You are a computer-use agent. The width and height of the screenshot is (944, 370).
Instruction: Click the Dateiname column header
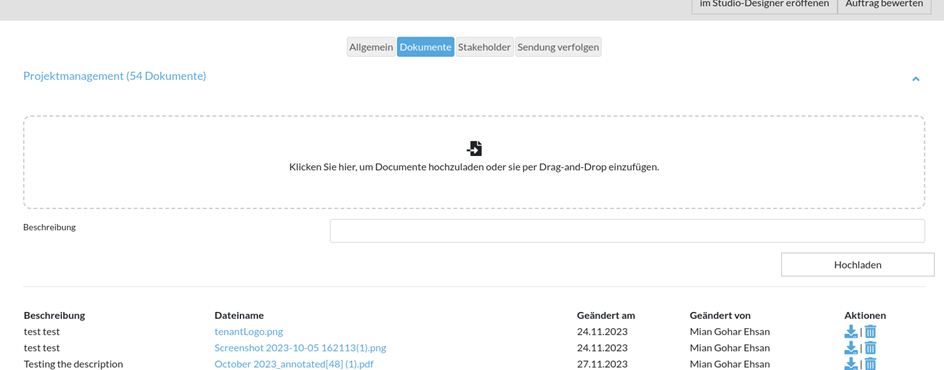tap(239, 315)
